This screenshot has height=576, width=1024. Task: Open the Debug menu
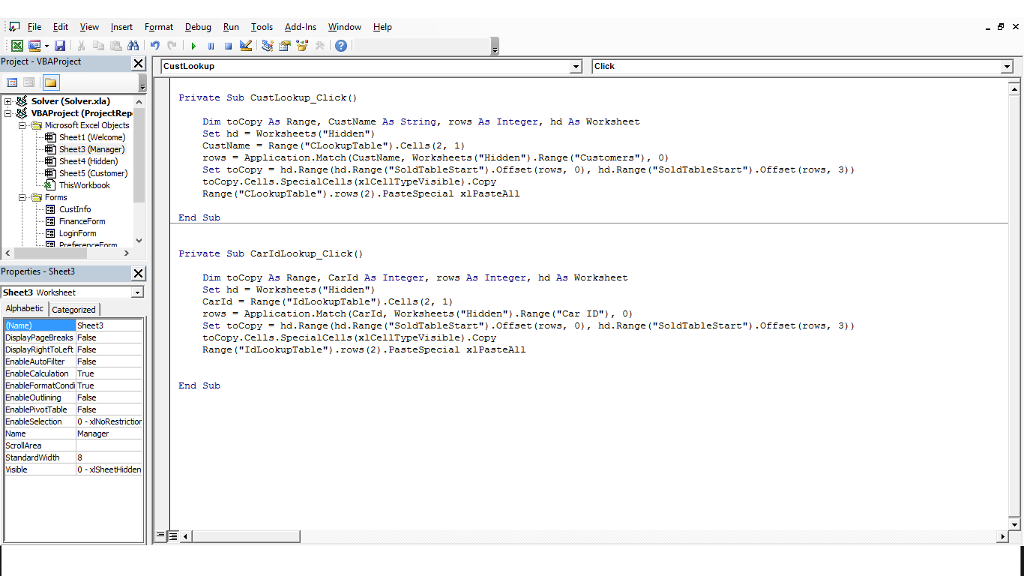(x=198, y=27)
